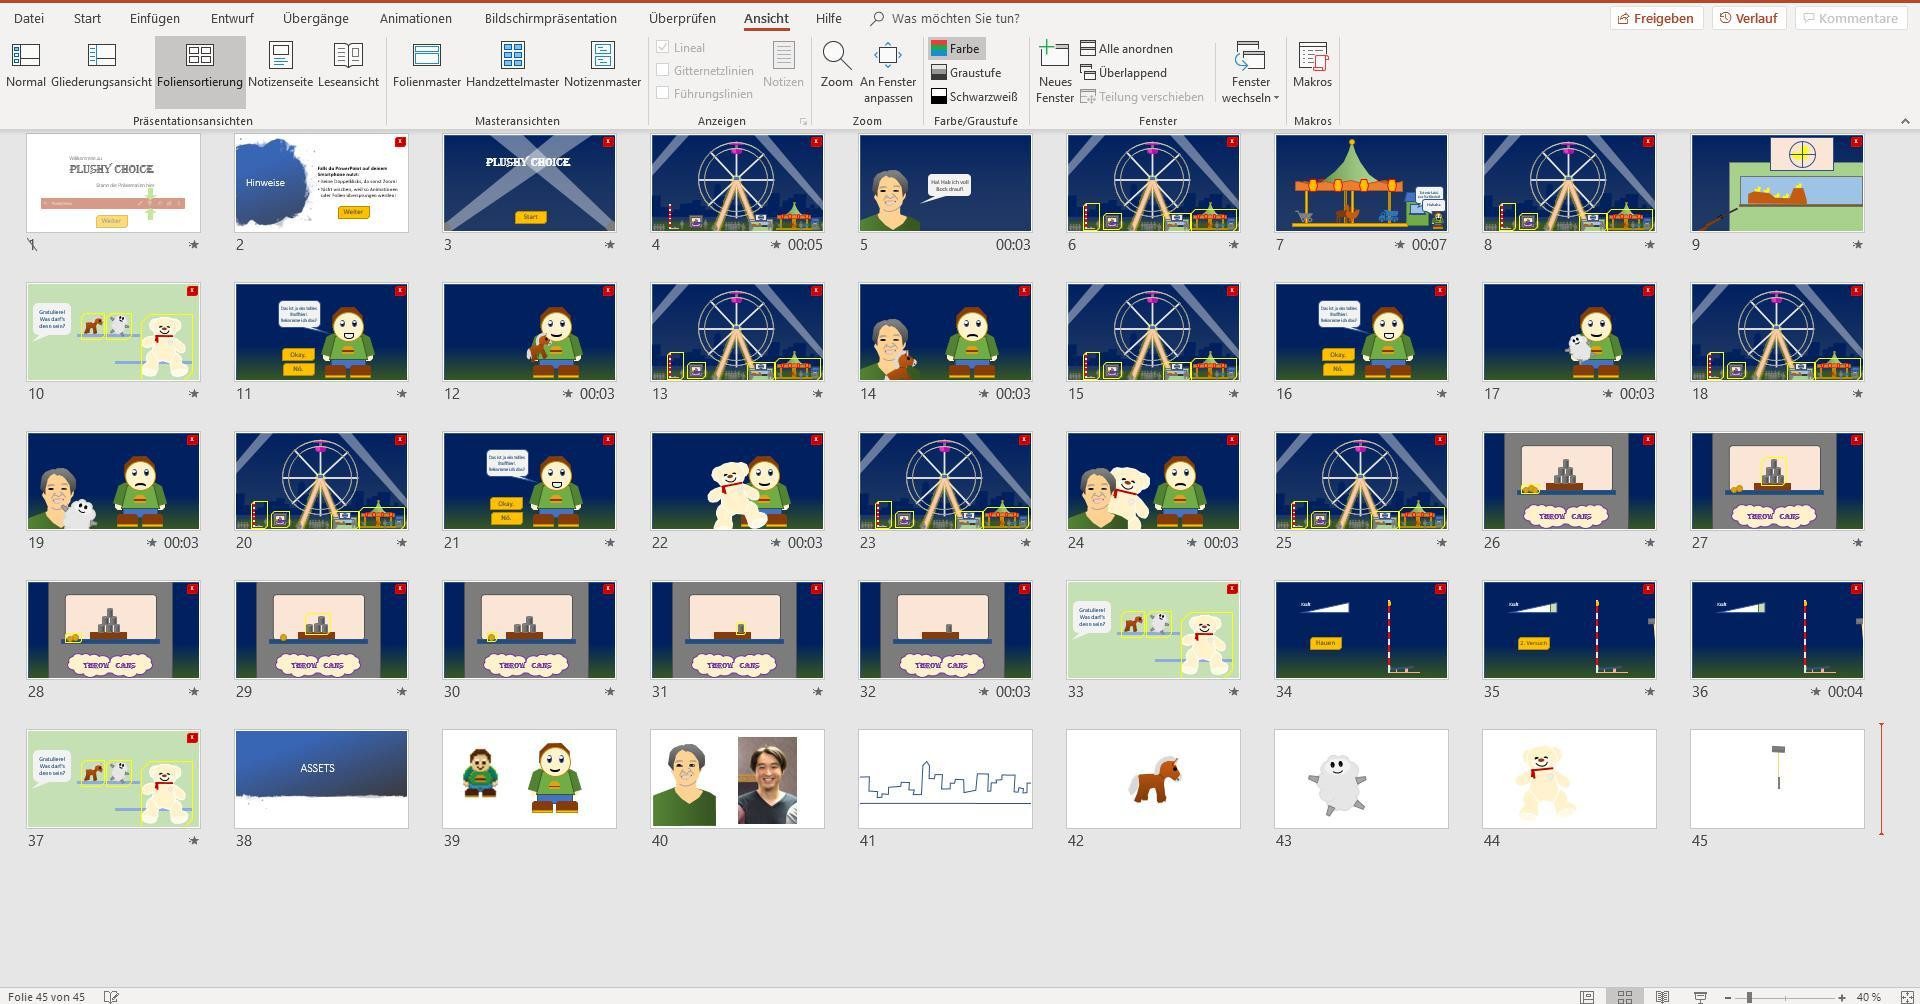Open the Animationen tab
The height and width of the screenshot is (1004, 1920).
pos(415,18)
